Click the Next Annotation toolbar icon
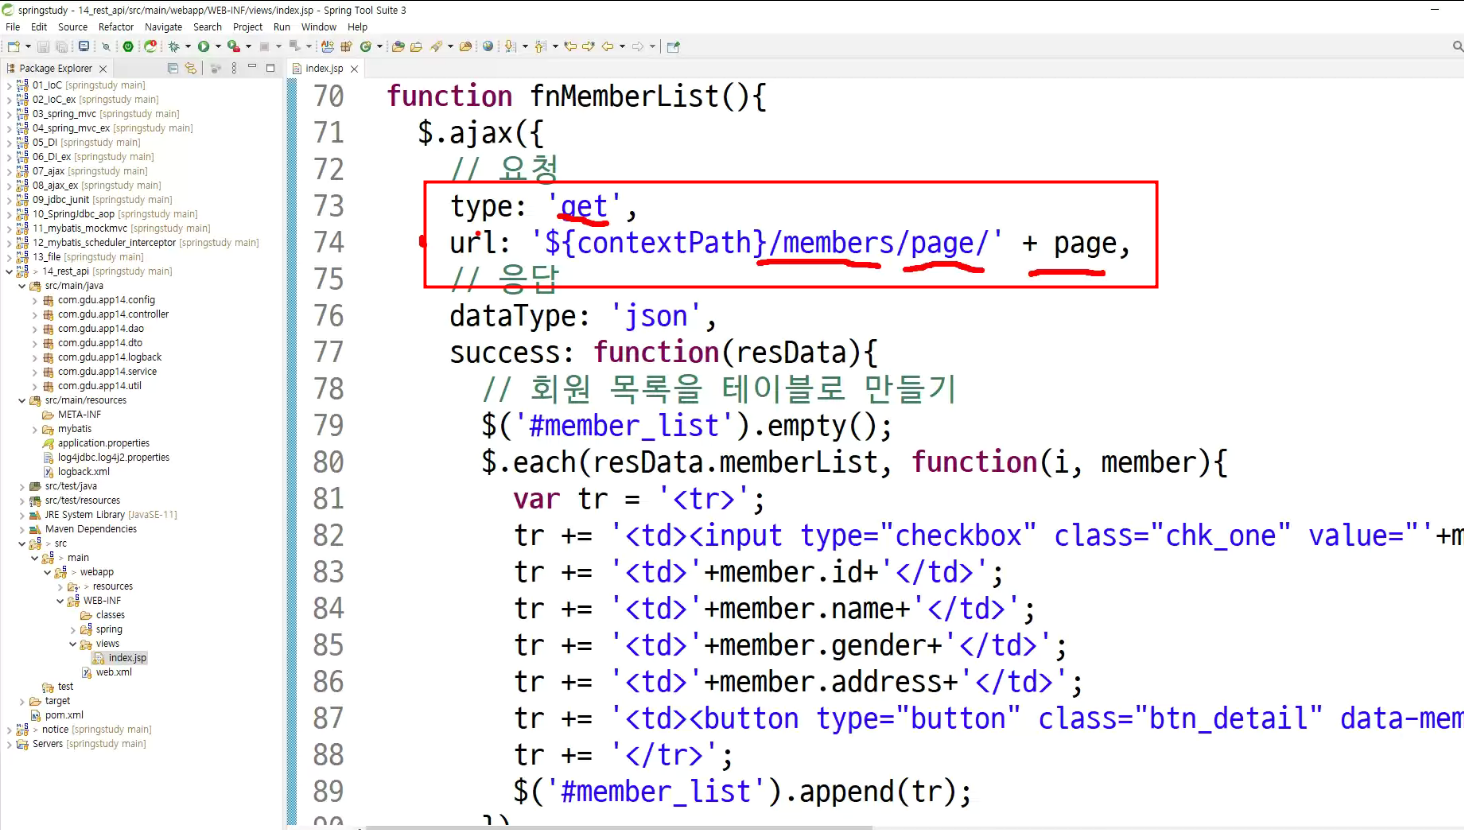The image size is (1464, 830). (510, 46)
